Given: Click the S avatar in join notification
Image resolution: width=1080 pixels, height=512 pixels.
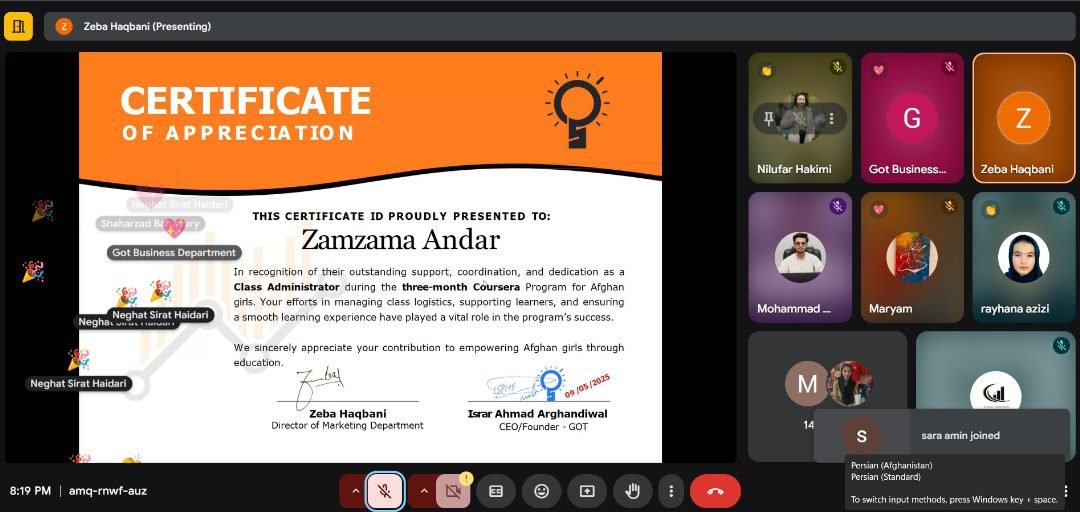Looking at the screenshot, I should coord(862,436).
